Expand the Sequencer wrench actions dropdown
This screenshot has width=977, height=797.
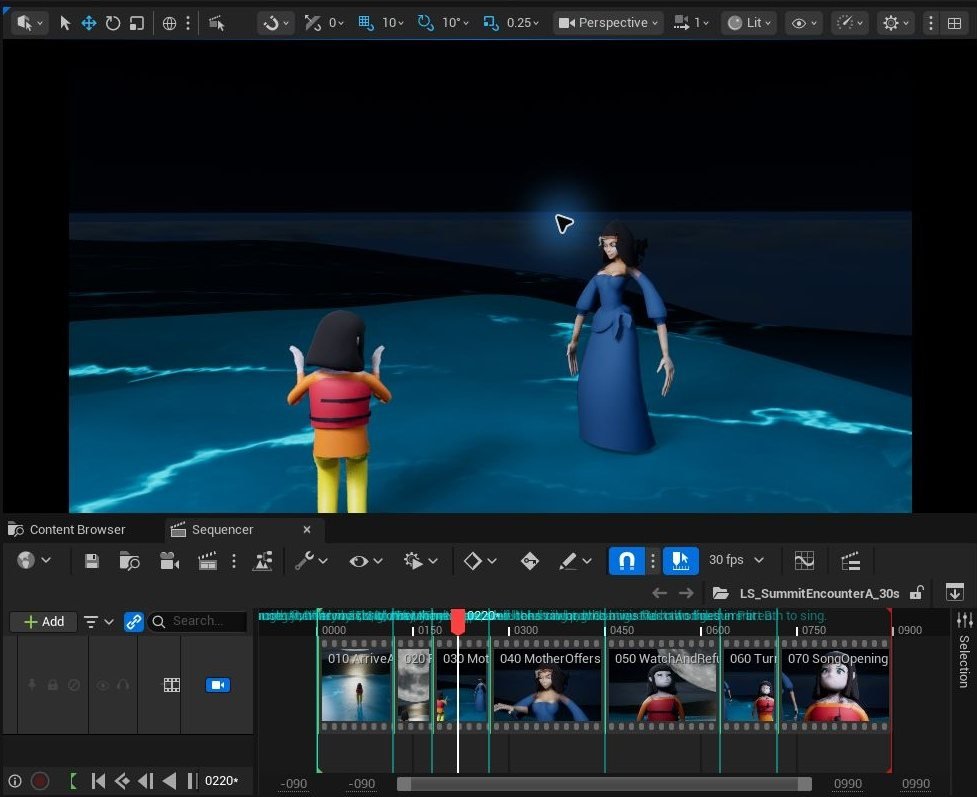(311, 561)
